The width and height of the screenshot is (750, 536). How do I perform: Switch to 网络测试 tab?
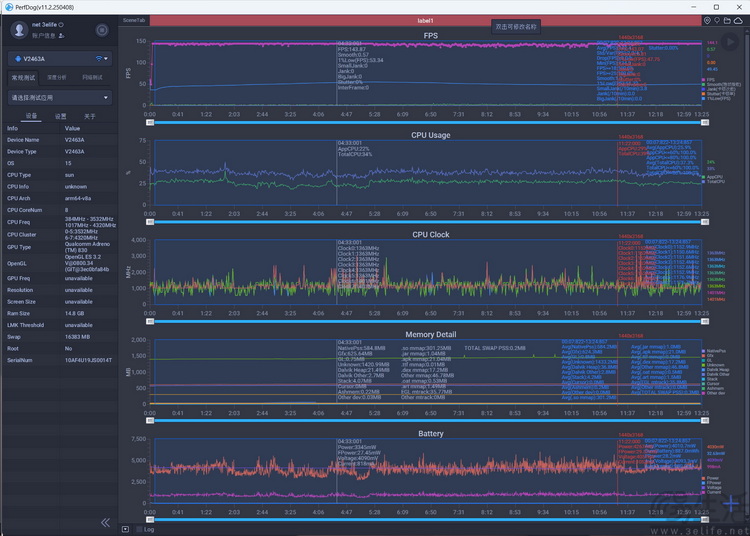pyautogui.click(x=92, y=77)
